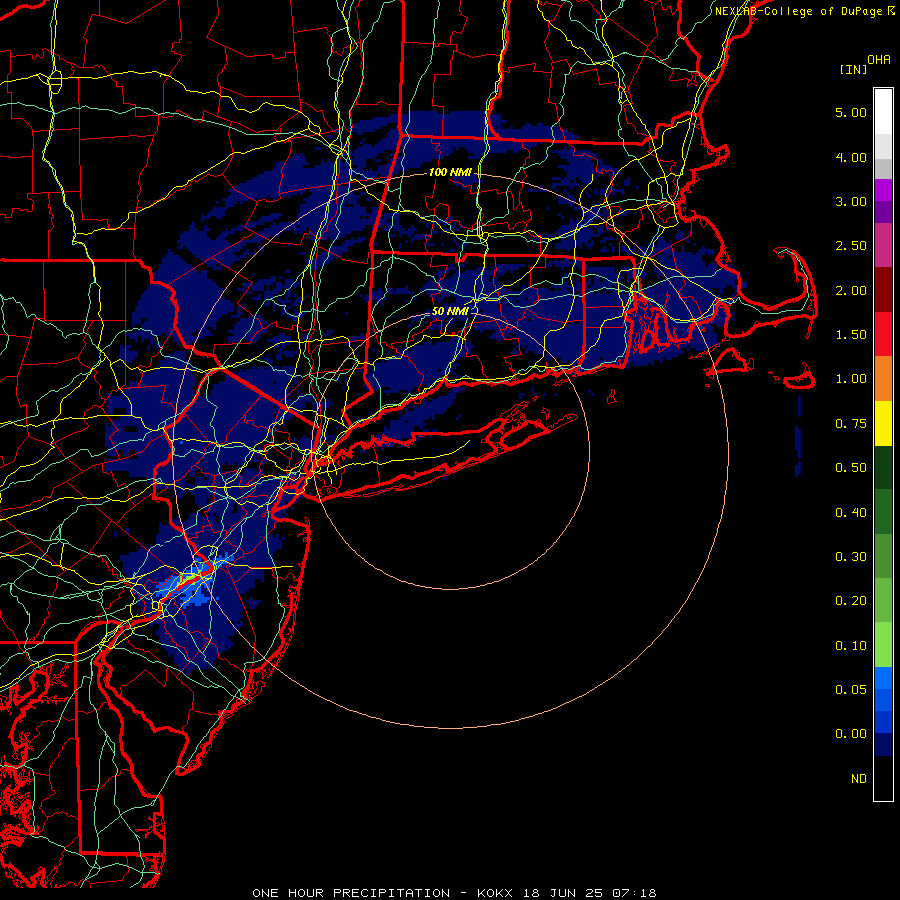This screenshot has width=900, height=900.
Task: Click the lime green swatch beside 0.10
Action: pyautogui.click(x=883, y=645)
